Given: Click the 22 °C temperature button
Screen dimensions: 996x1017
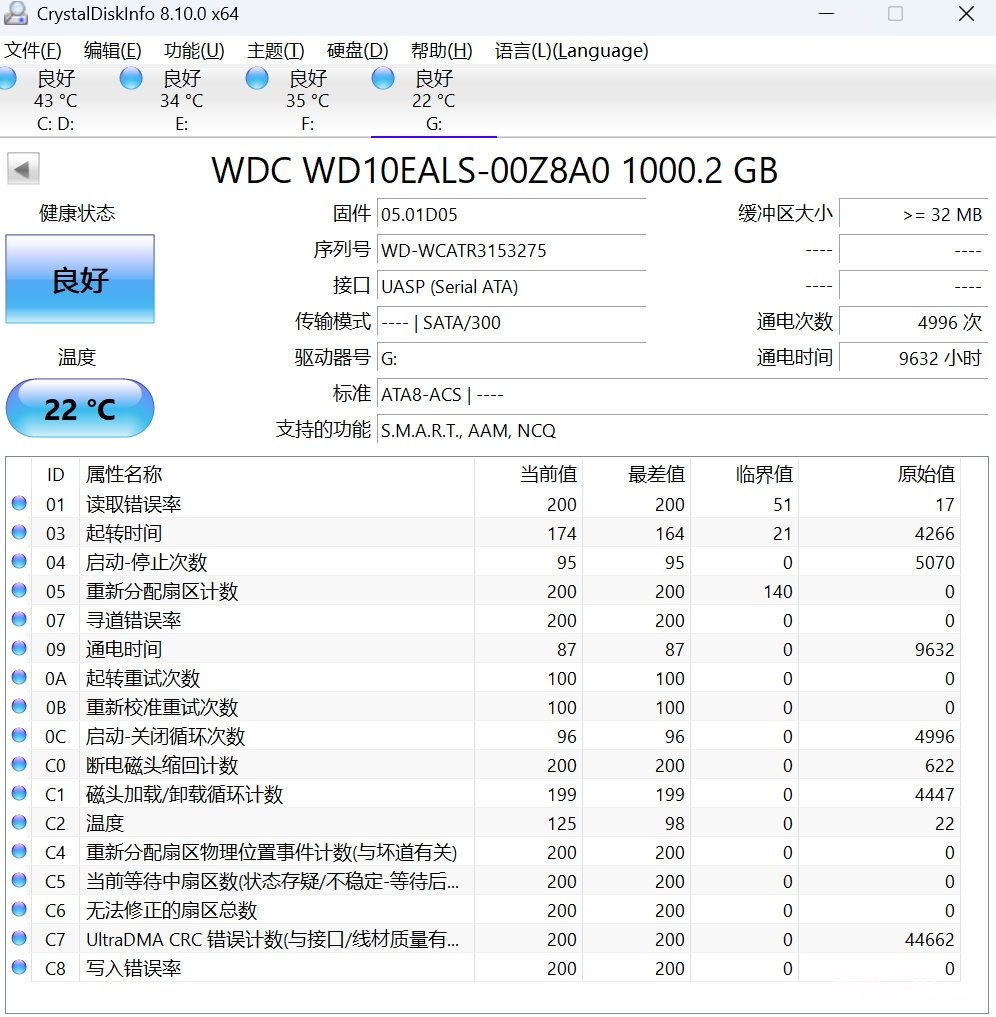Looking at the screenshot, I should coord(80,409).
